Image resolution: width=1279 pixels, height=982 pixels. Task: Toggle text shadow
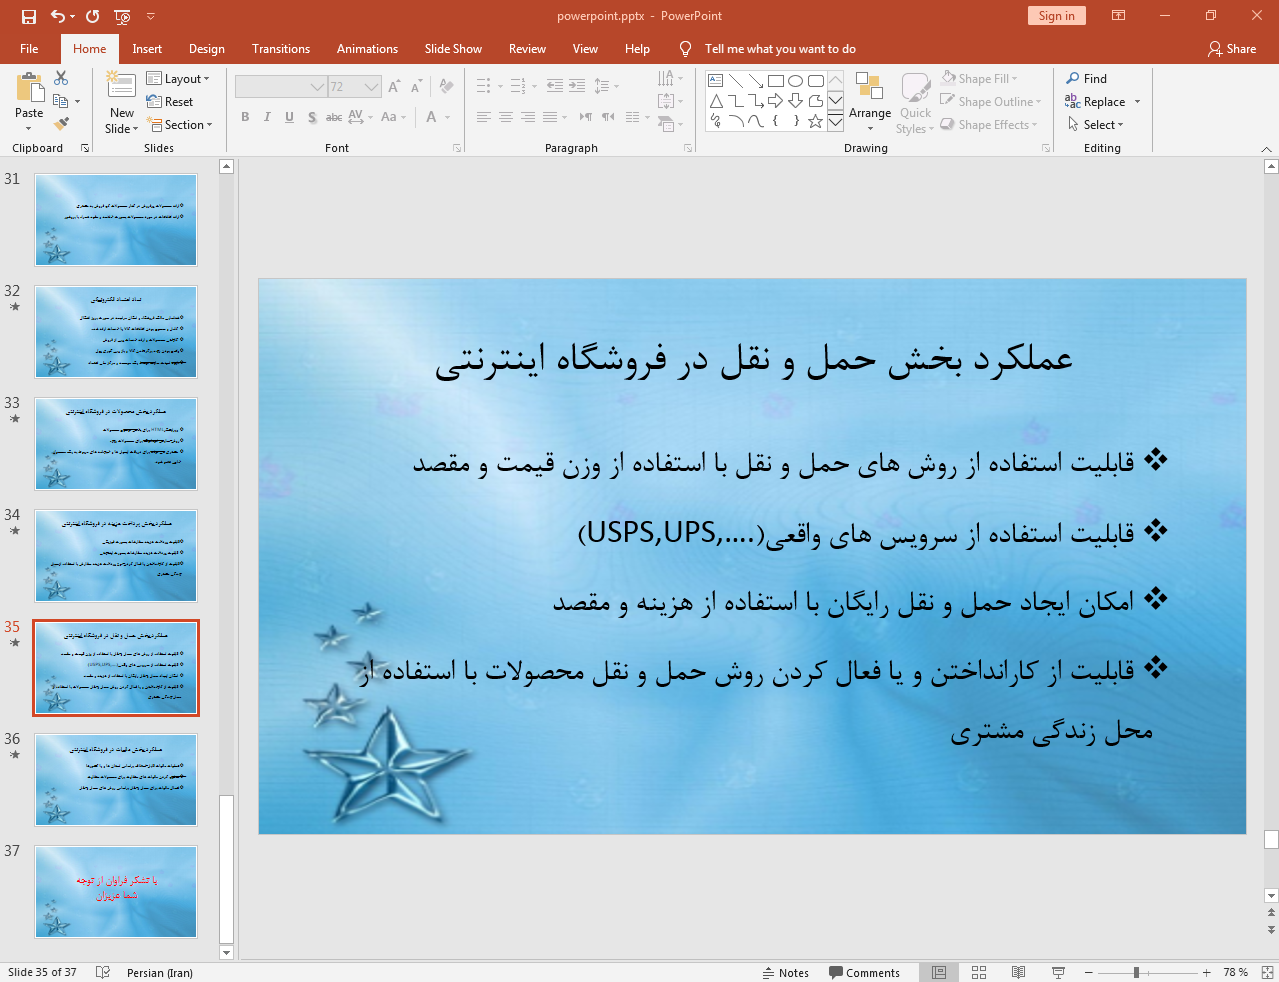(x=312, y=117)
